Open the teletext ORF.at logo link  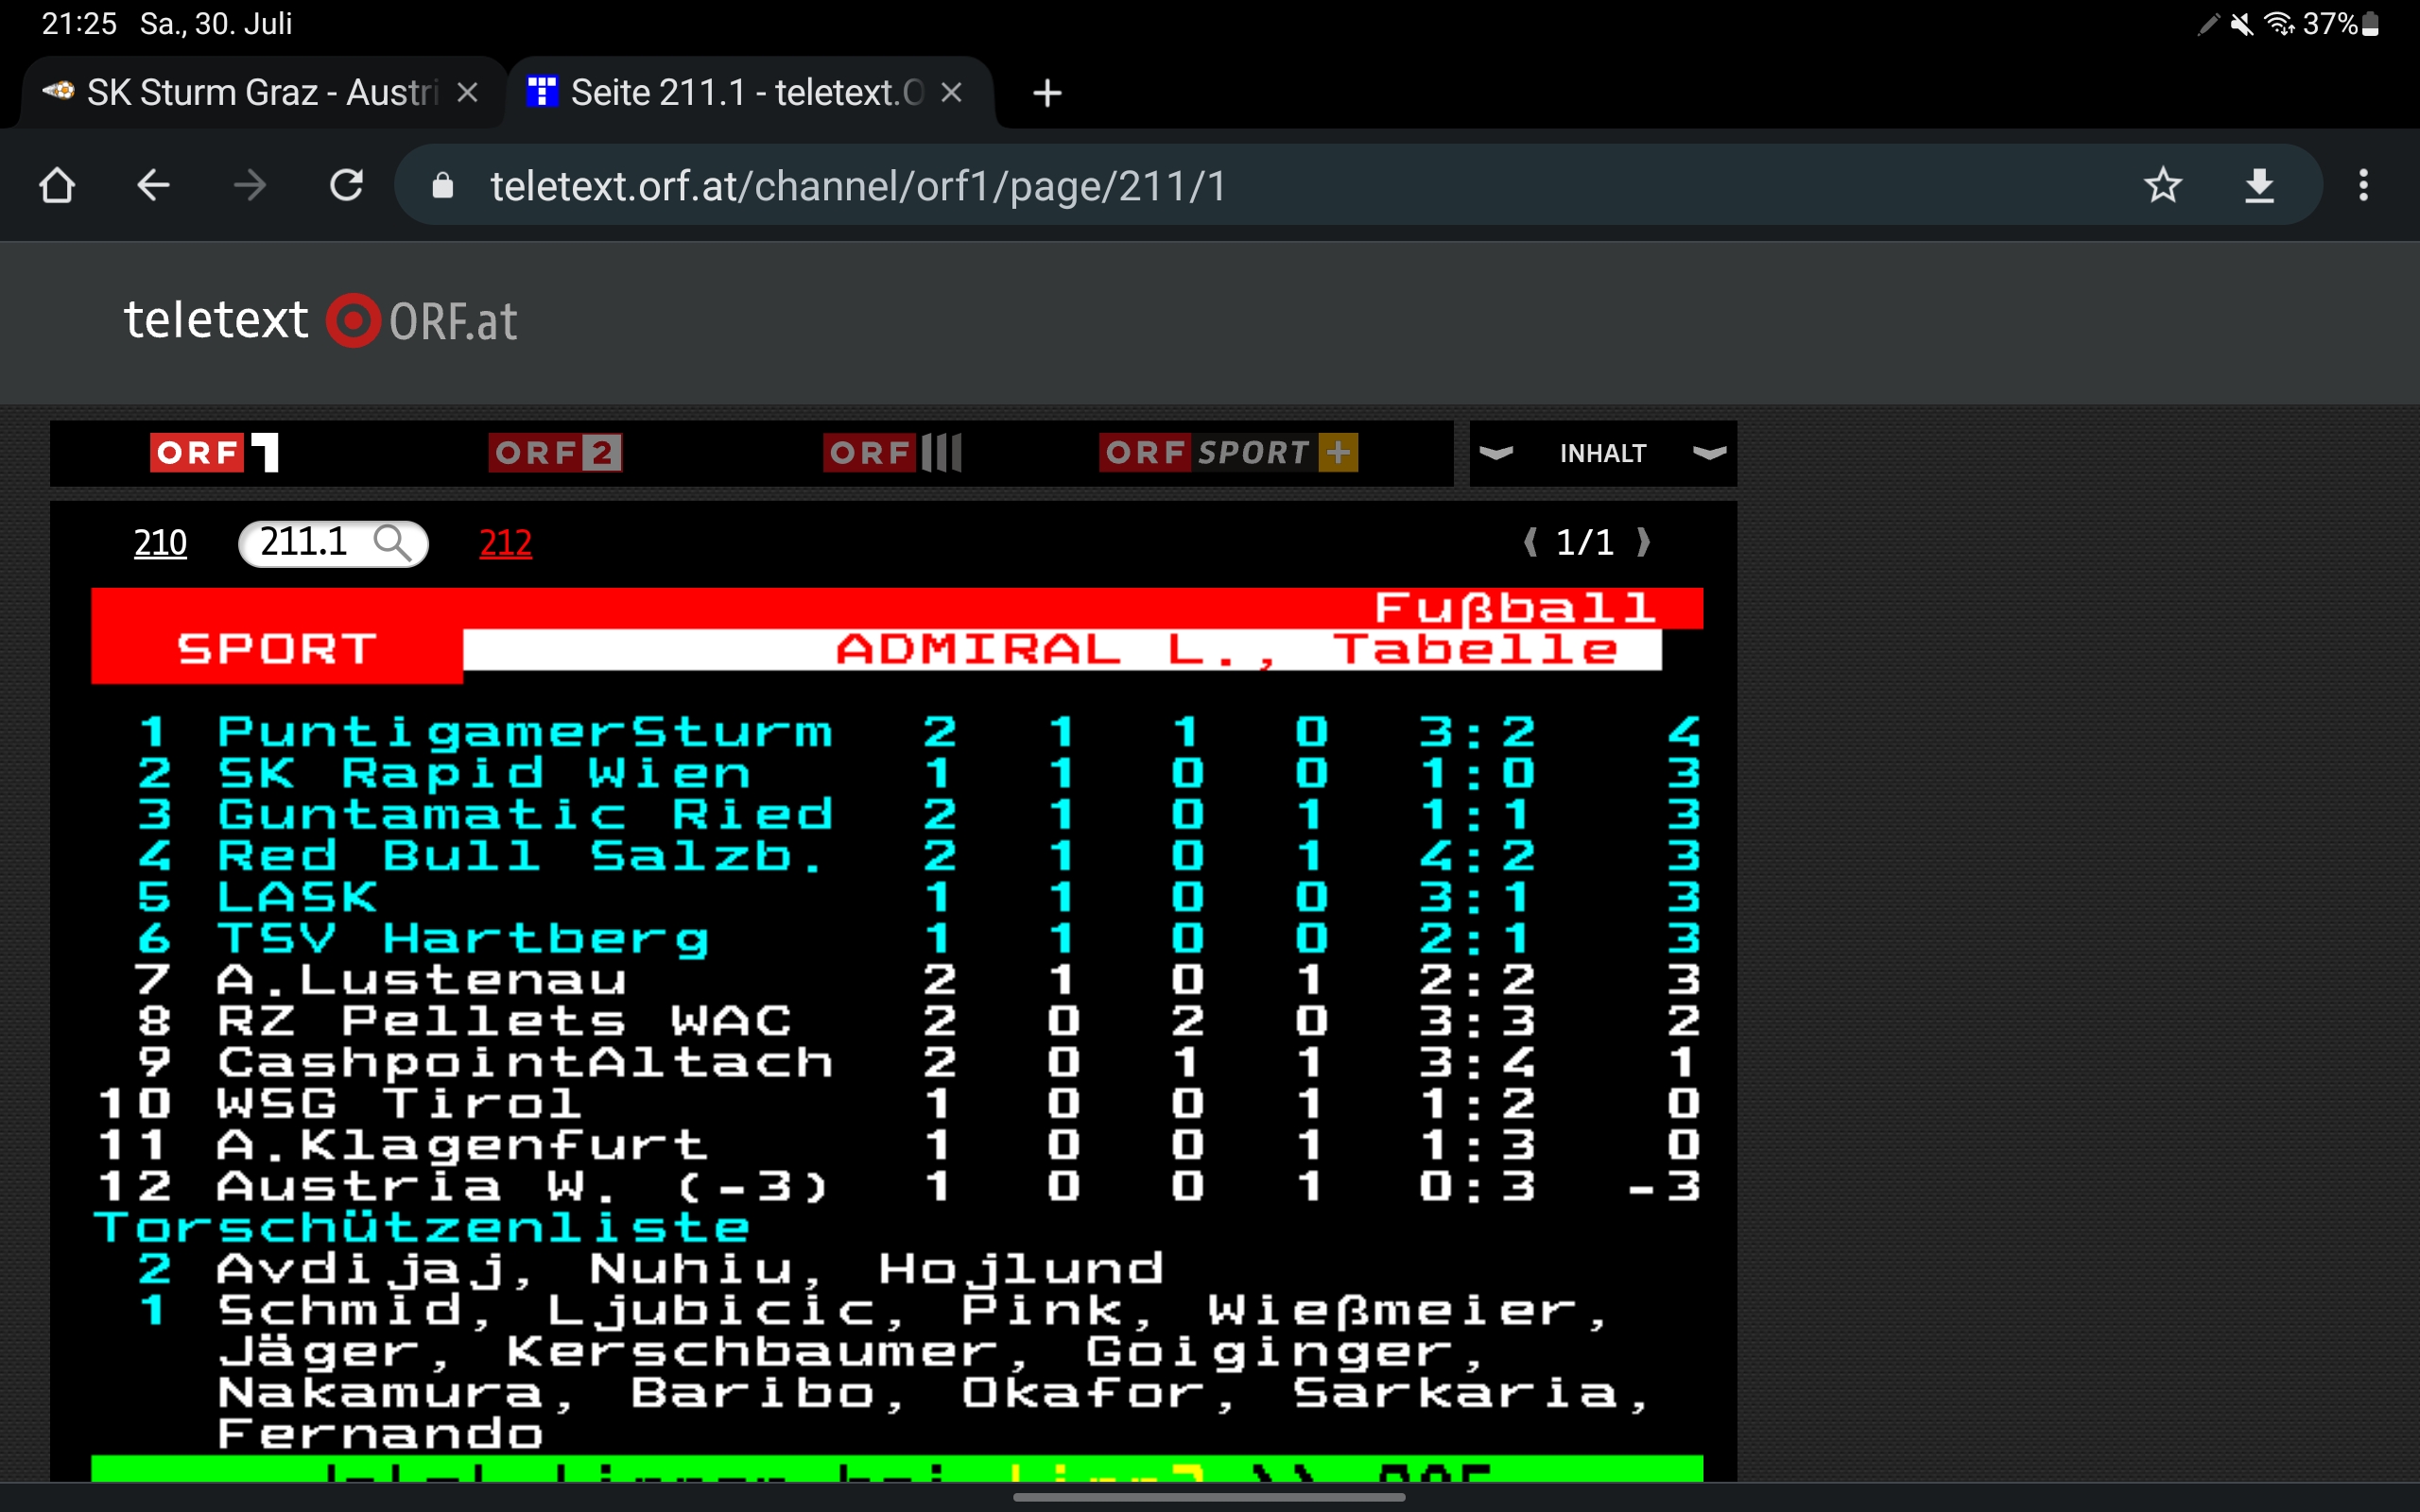coord(320,321)
